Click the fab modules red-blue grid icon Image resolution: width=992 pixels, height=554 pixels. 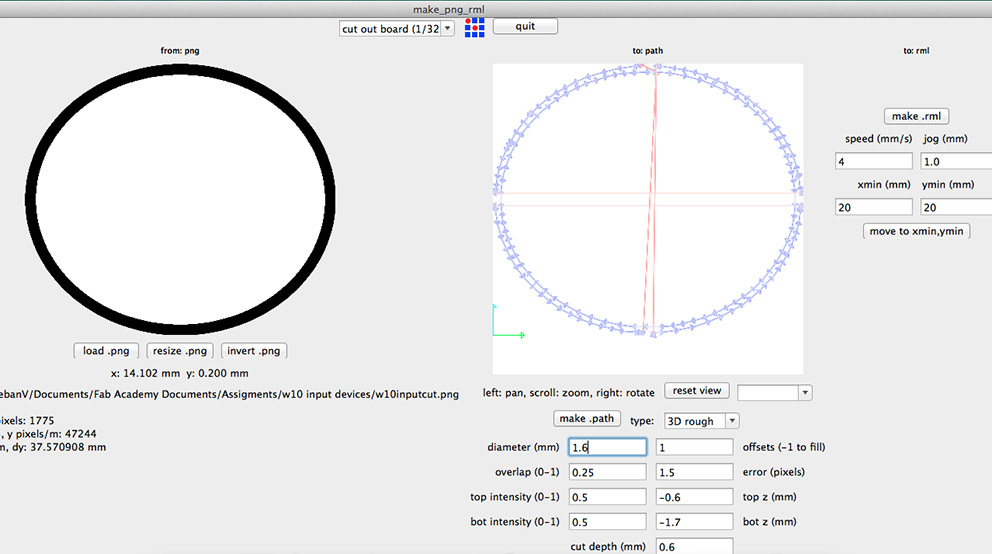pos(474,28)
